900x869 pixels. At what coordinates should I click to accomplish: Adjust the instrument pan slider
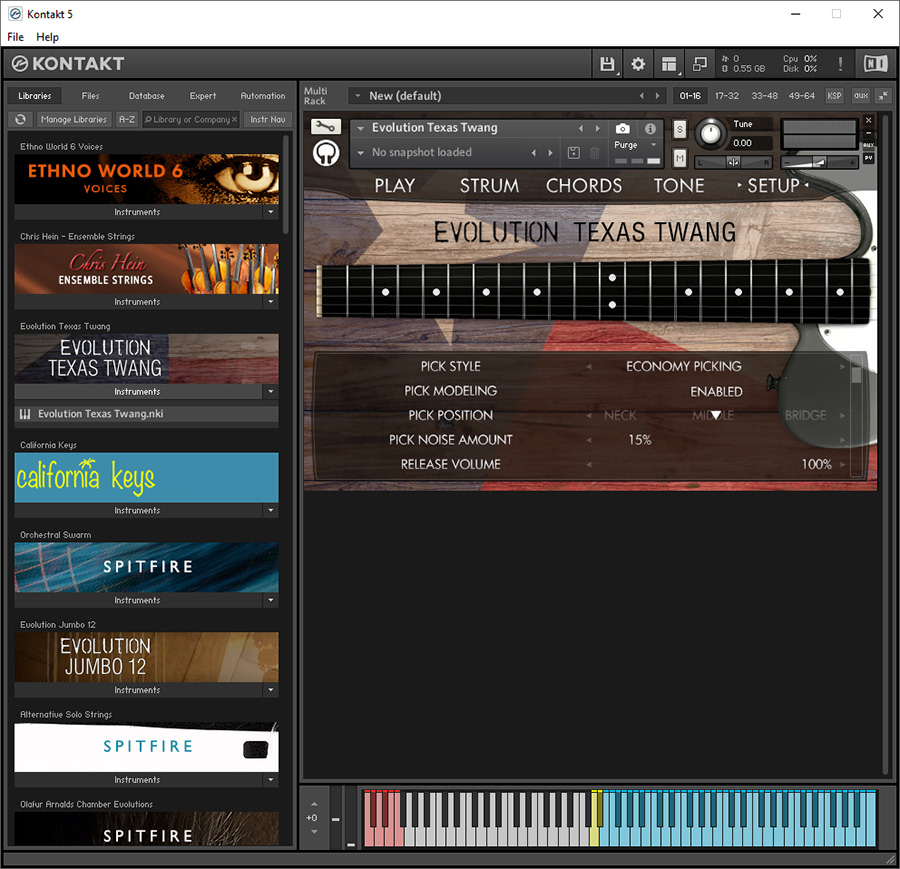[733, 162]
